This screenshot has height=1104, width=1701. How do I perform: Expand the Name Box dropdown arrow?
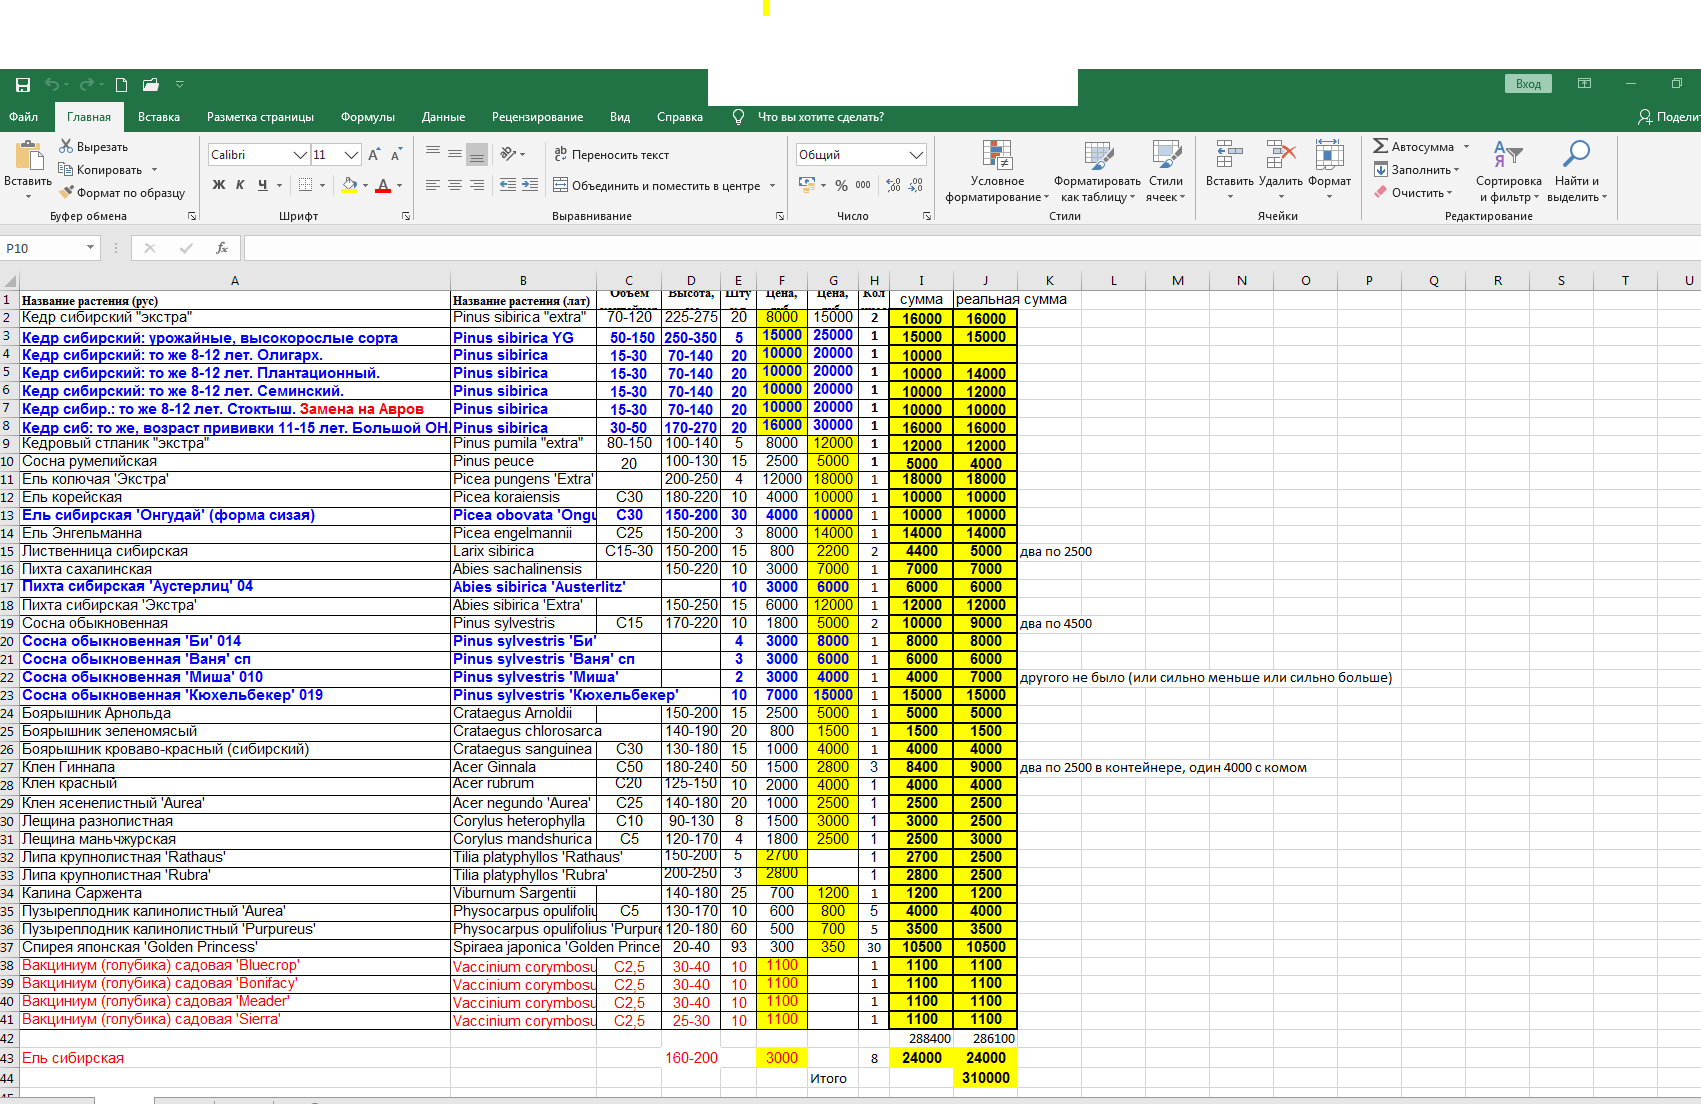click(90, 248)
